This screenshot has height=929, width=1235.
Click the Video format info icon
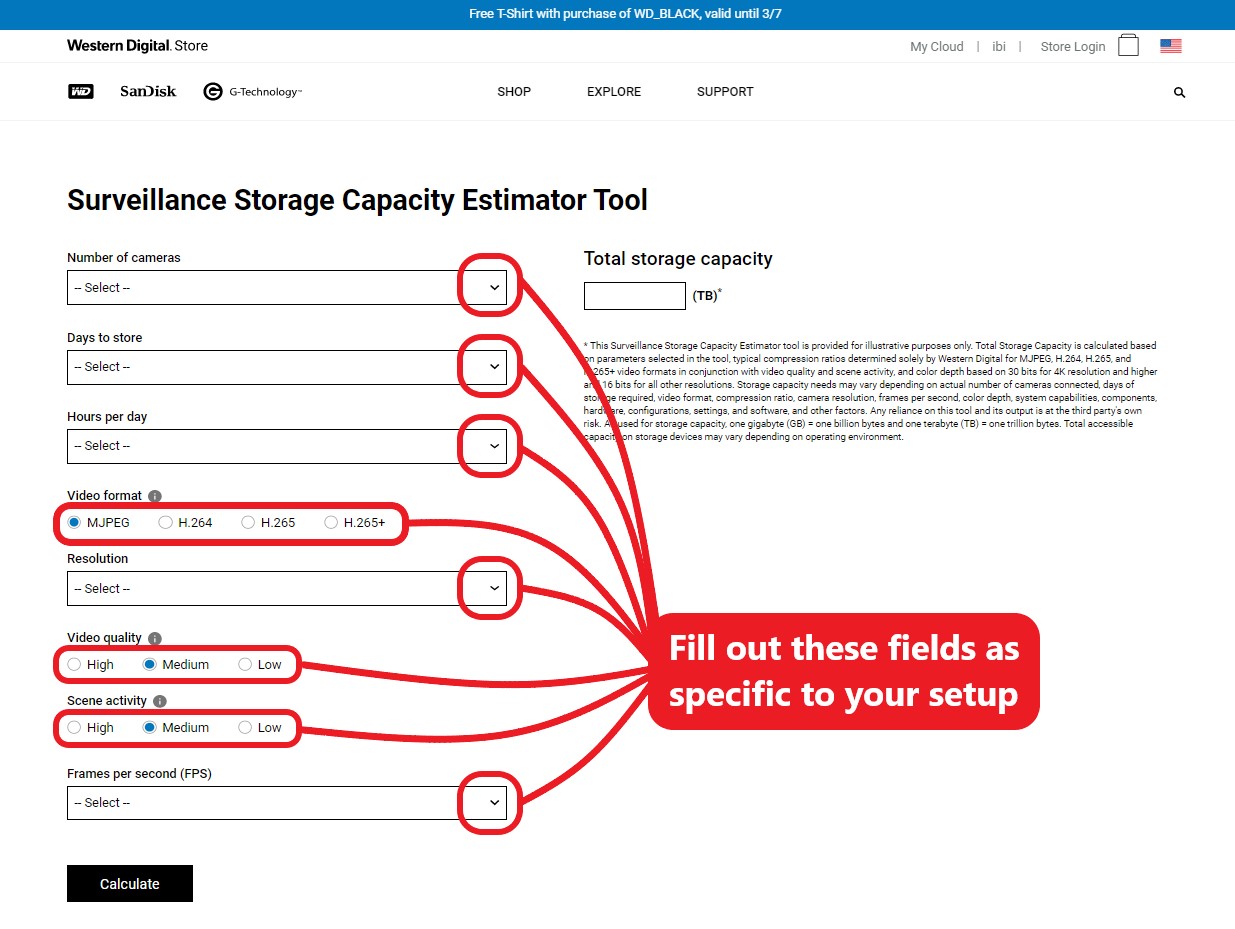point(154,496)
